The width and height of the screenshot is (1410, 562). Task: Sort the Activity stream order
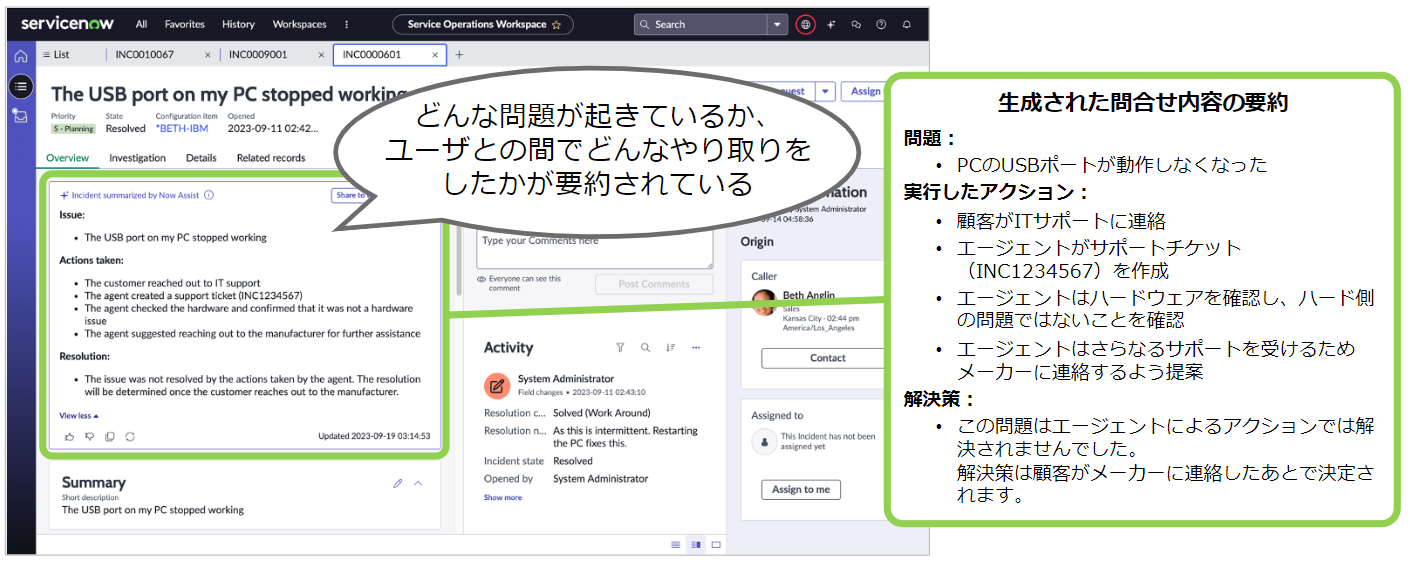(671, 348)
